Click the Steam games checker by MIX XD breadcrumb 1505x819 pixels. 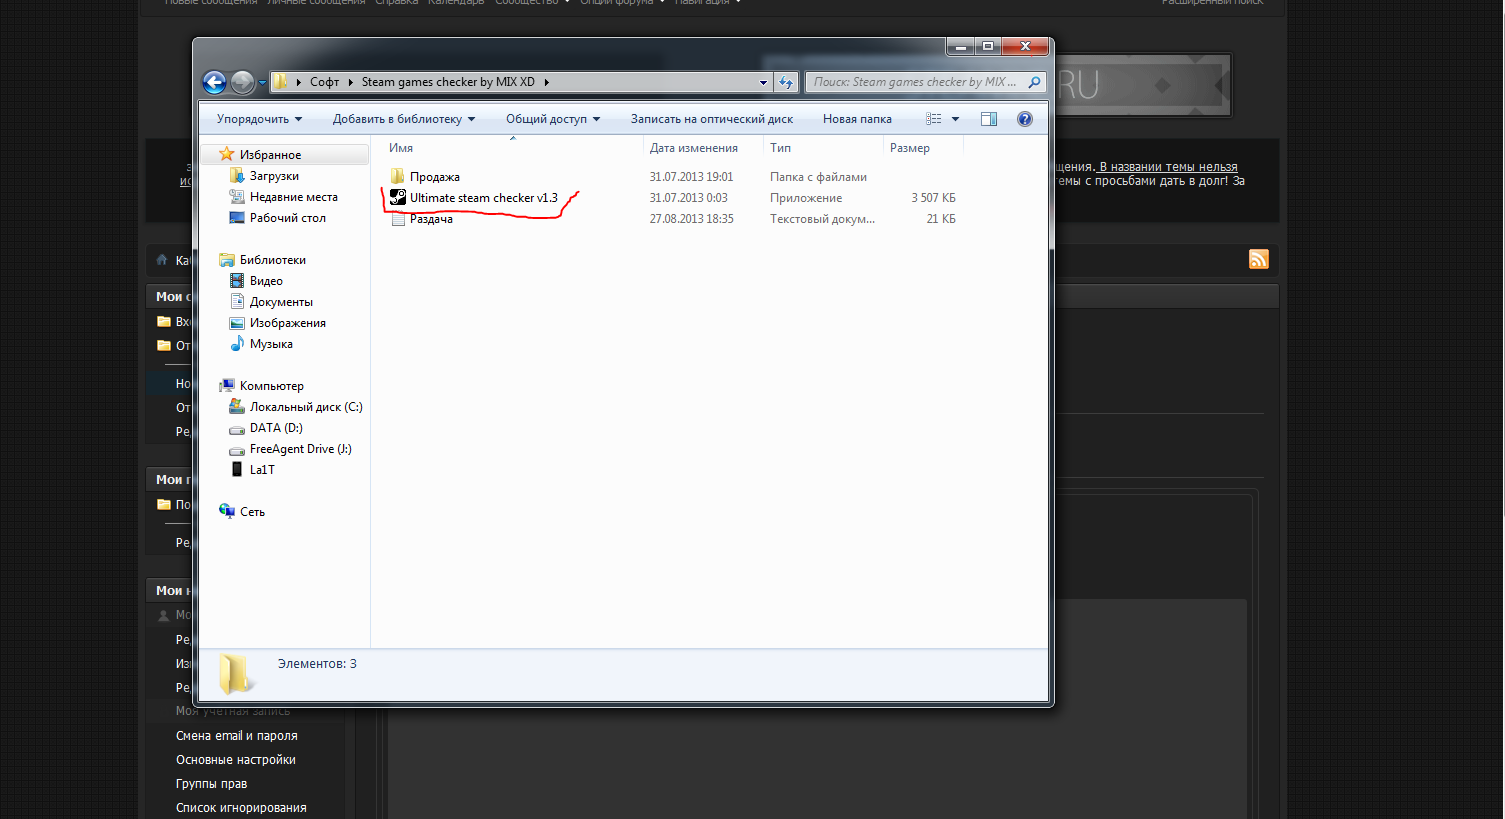(x=448, y=82)
